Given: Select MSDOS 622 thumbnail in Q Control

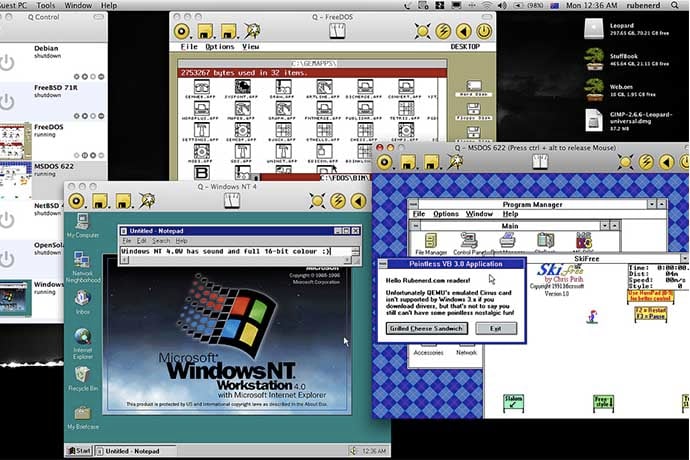Looking at the screenshot, I should pyautogui.click(x=15, y=180).
